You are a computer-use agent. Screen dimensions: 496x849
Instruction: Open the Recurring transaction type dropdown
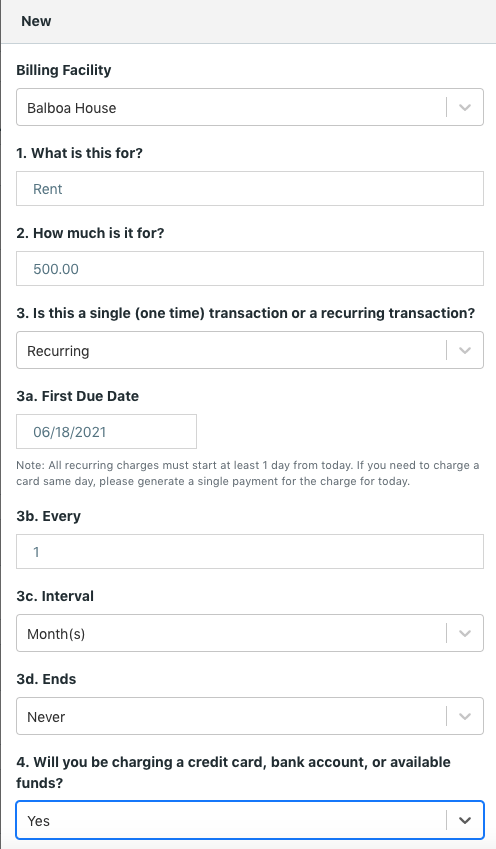pyautogui.click(x=250, y=350)
